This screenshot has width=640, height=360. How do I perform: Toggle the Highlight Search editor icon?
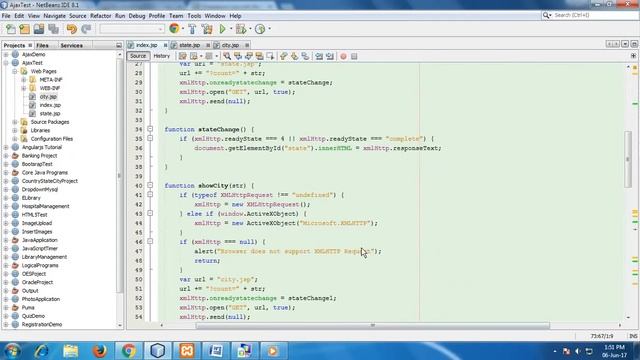pos(259,56)
